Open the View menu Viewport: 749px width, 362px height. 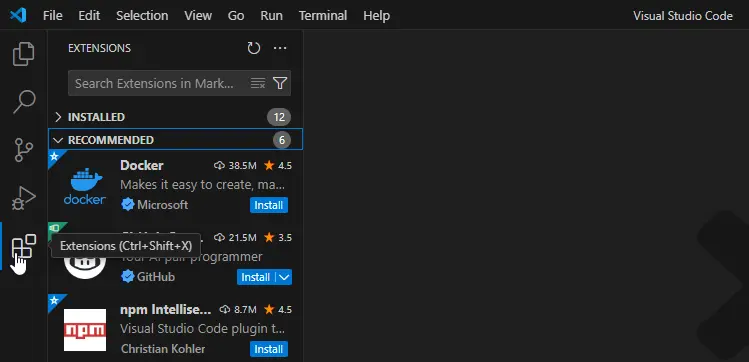[198, 16]
